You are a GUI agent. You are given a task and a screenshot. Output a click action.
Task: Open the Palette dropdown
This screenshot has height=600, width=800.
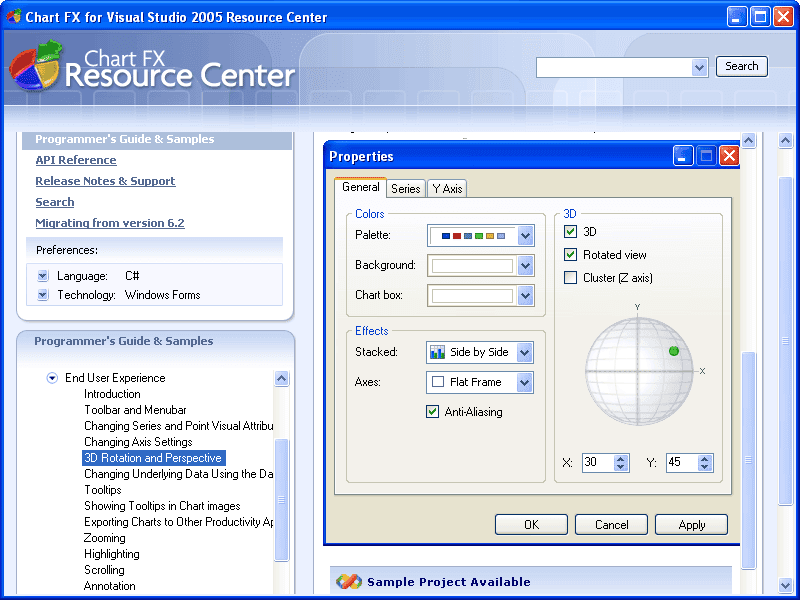point(526,236)
